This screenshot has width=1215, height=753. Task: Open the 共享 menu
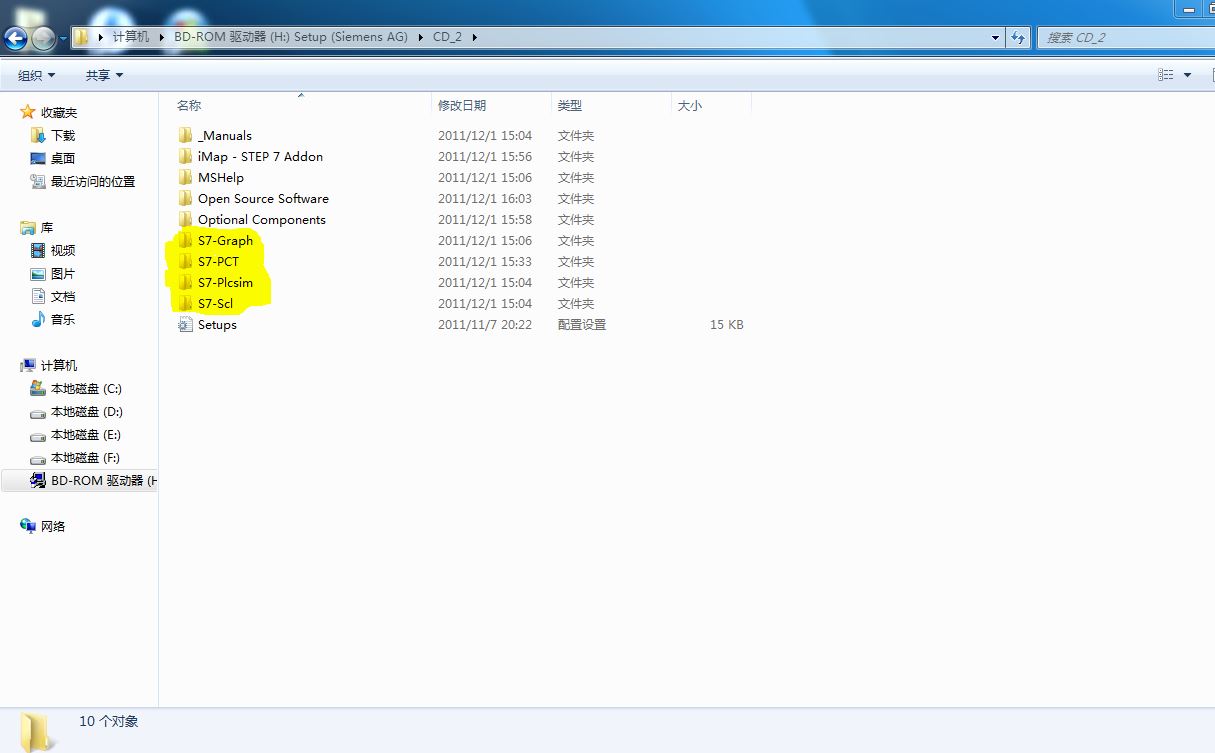point(104,75)
